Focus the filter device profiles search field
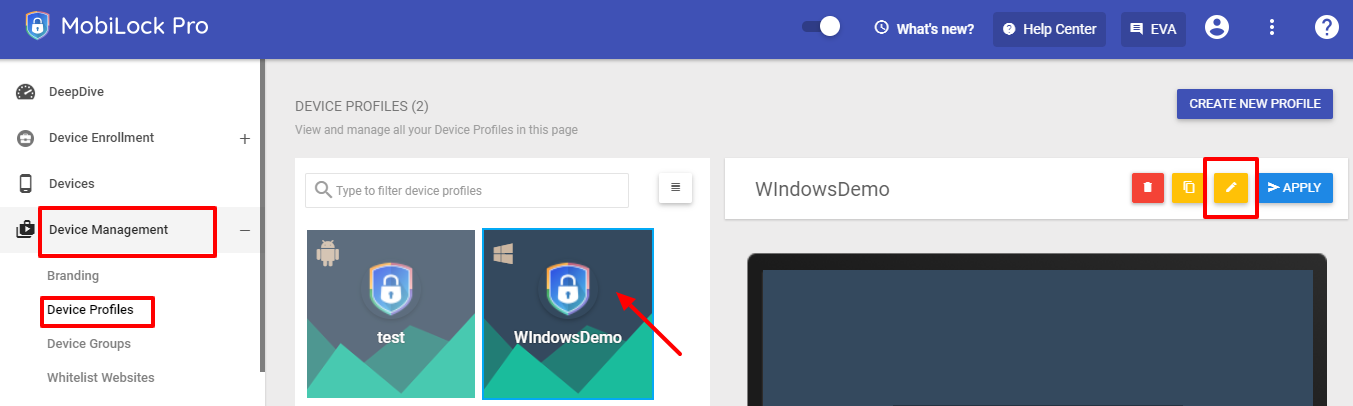 click(x=467, y=190)
